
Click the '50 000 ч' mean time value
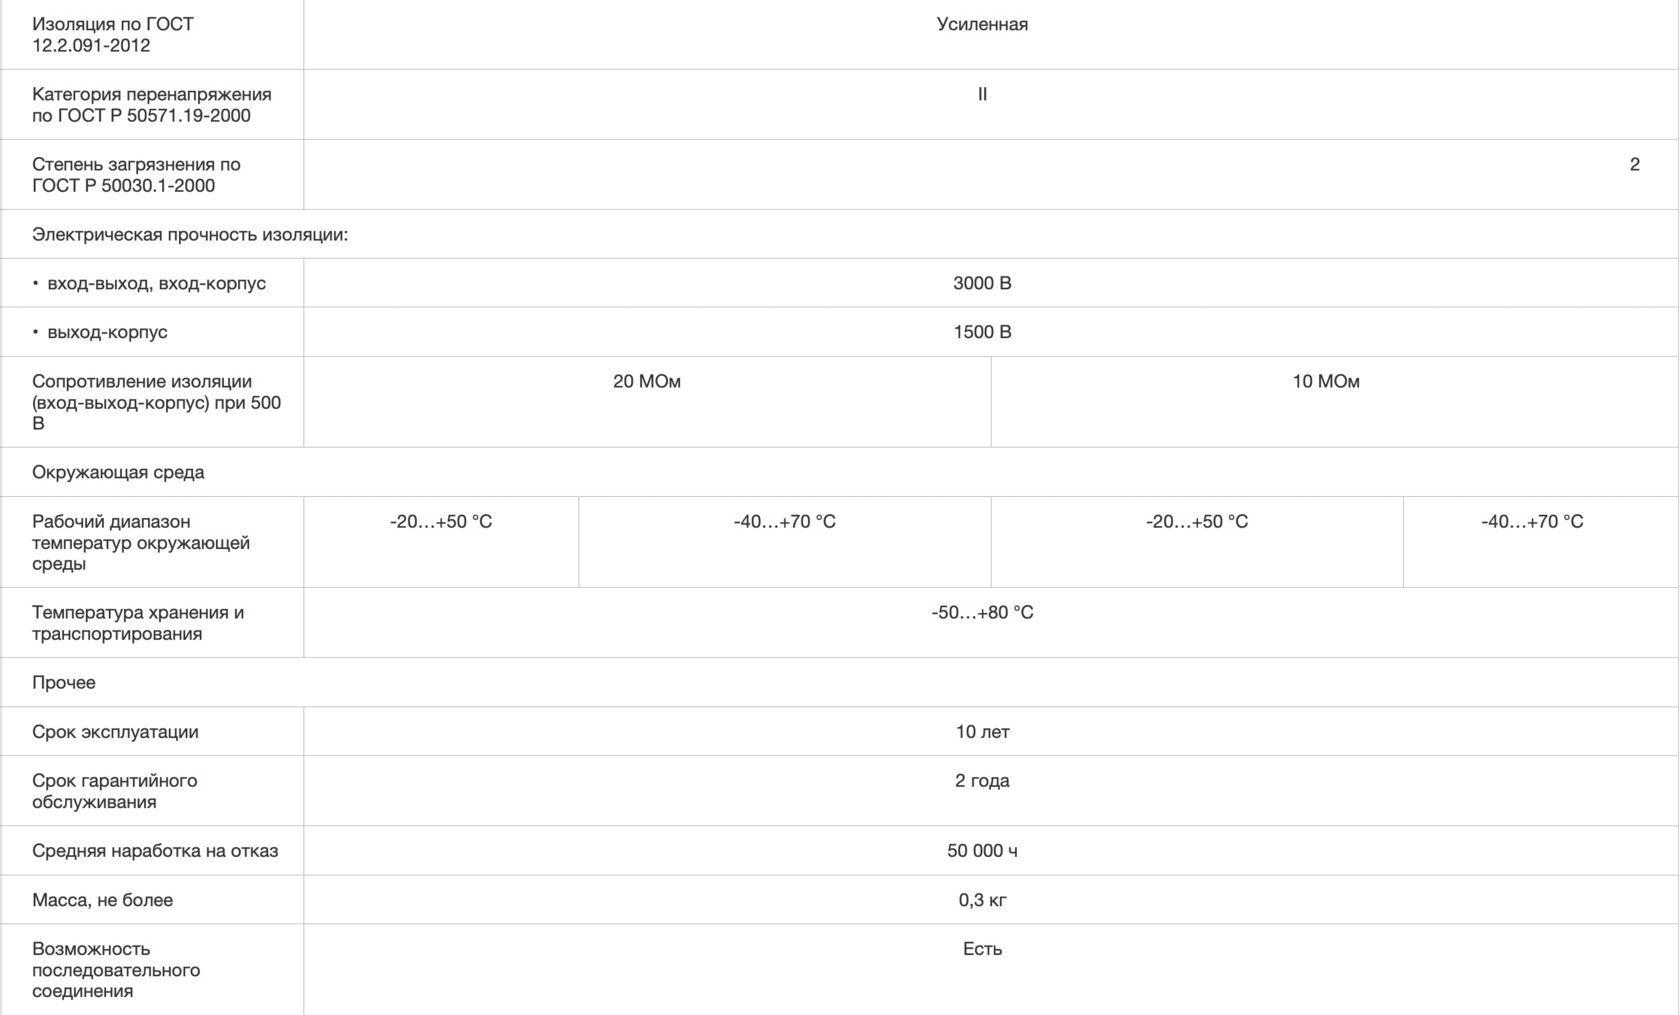pos(982,850)
